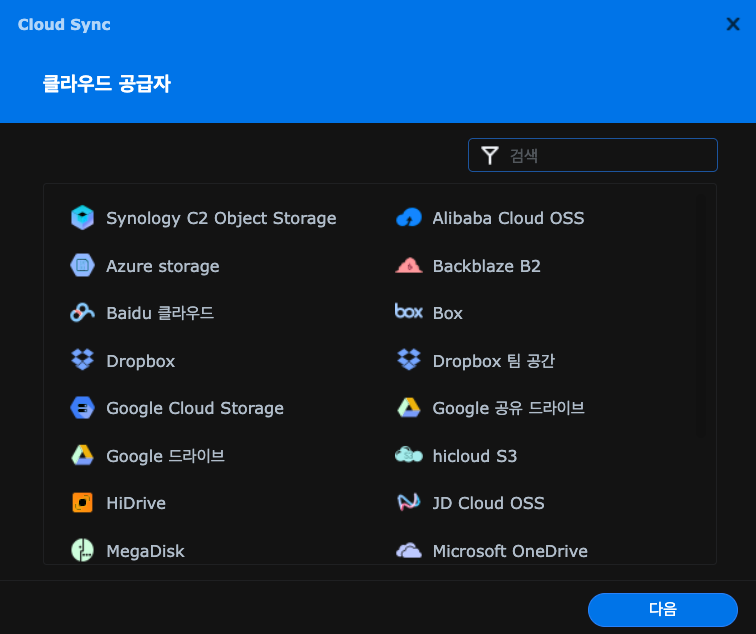Screen dimensions: 756x634
Task: Click the Alibaba Cloud OSS icon
Action: [408, 218]
